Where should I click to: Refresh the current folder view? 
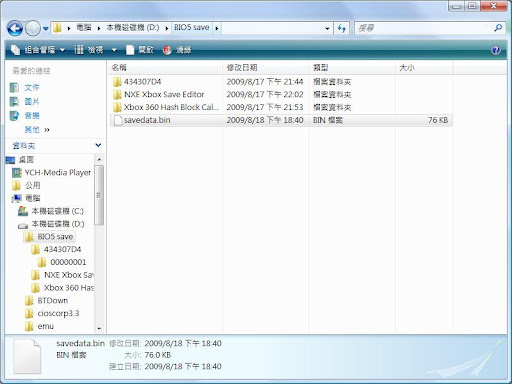click(342, 28)
